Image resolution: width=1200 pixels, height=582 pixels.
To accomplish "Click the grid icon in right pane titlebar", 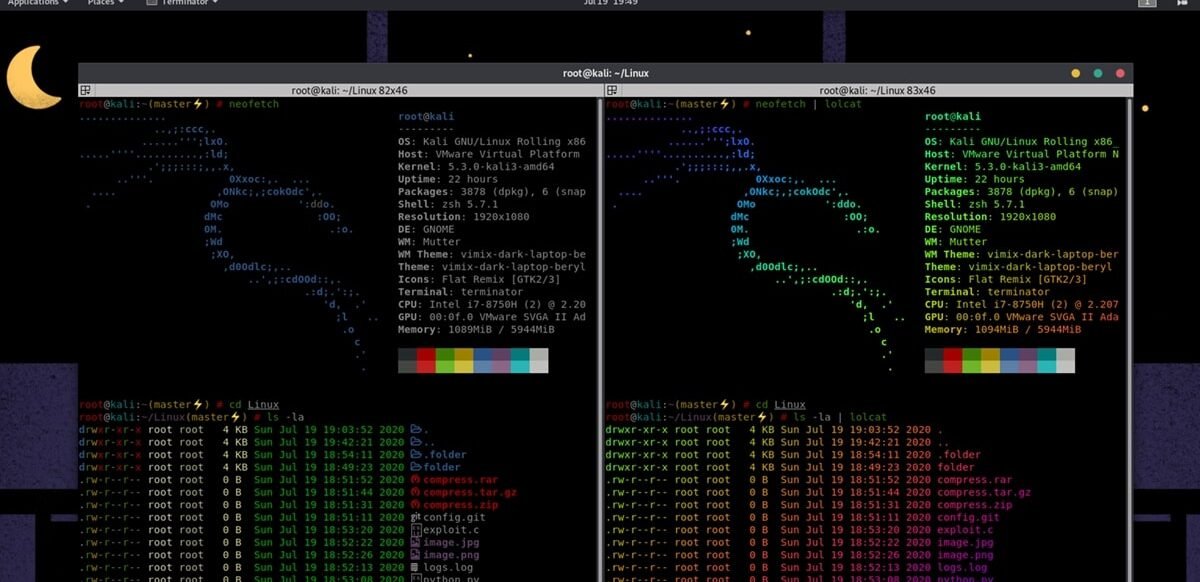I will 612,90.
